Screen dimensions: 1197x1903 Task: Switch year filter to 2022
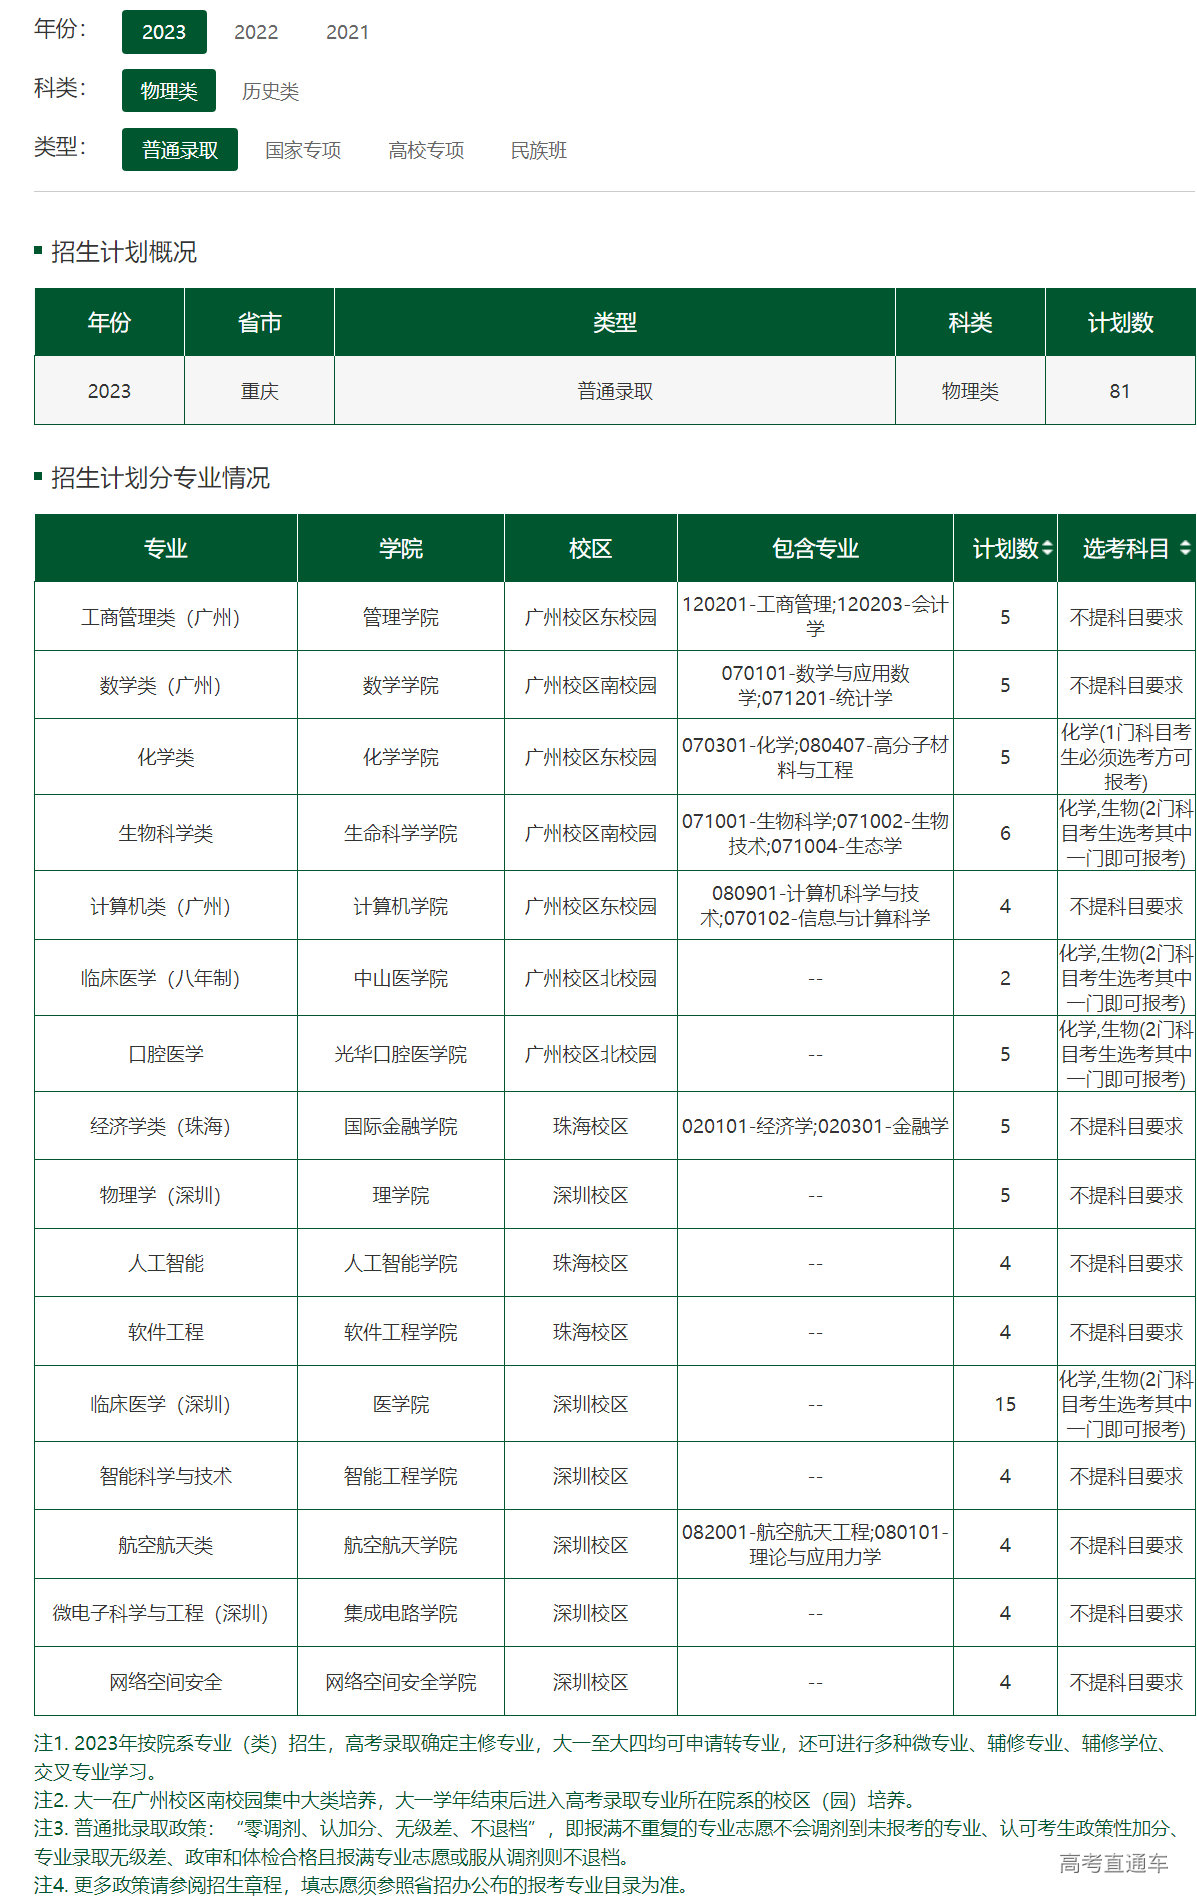tap(256, 32)
